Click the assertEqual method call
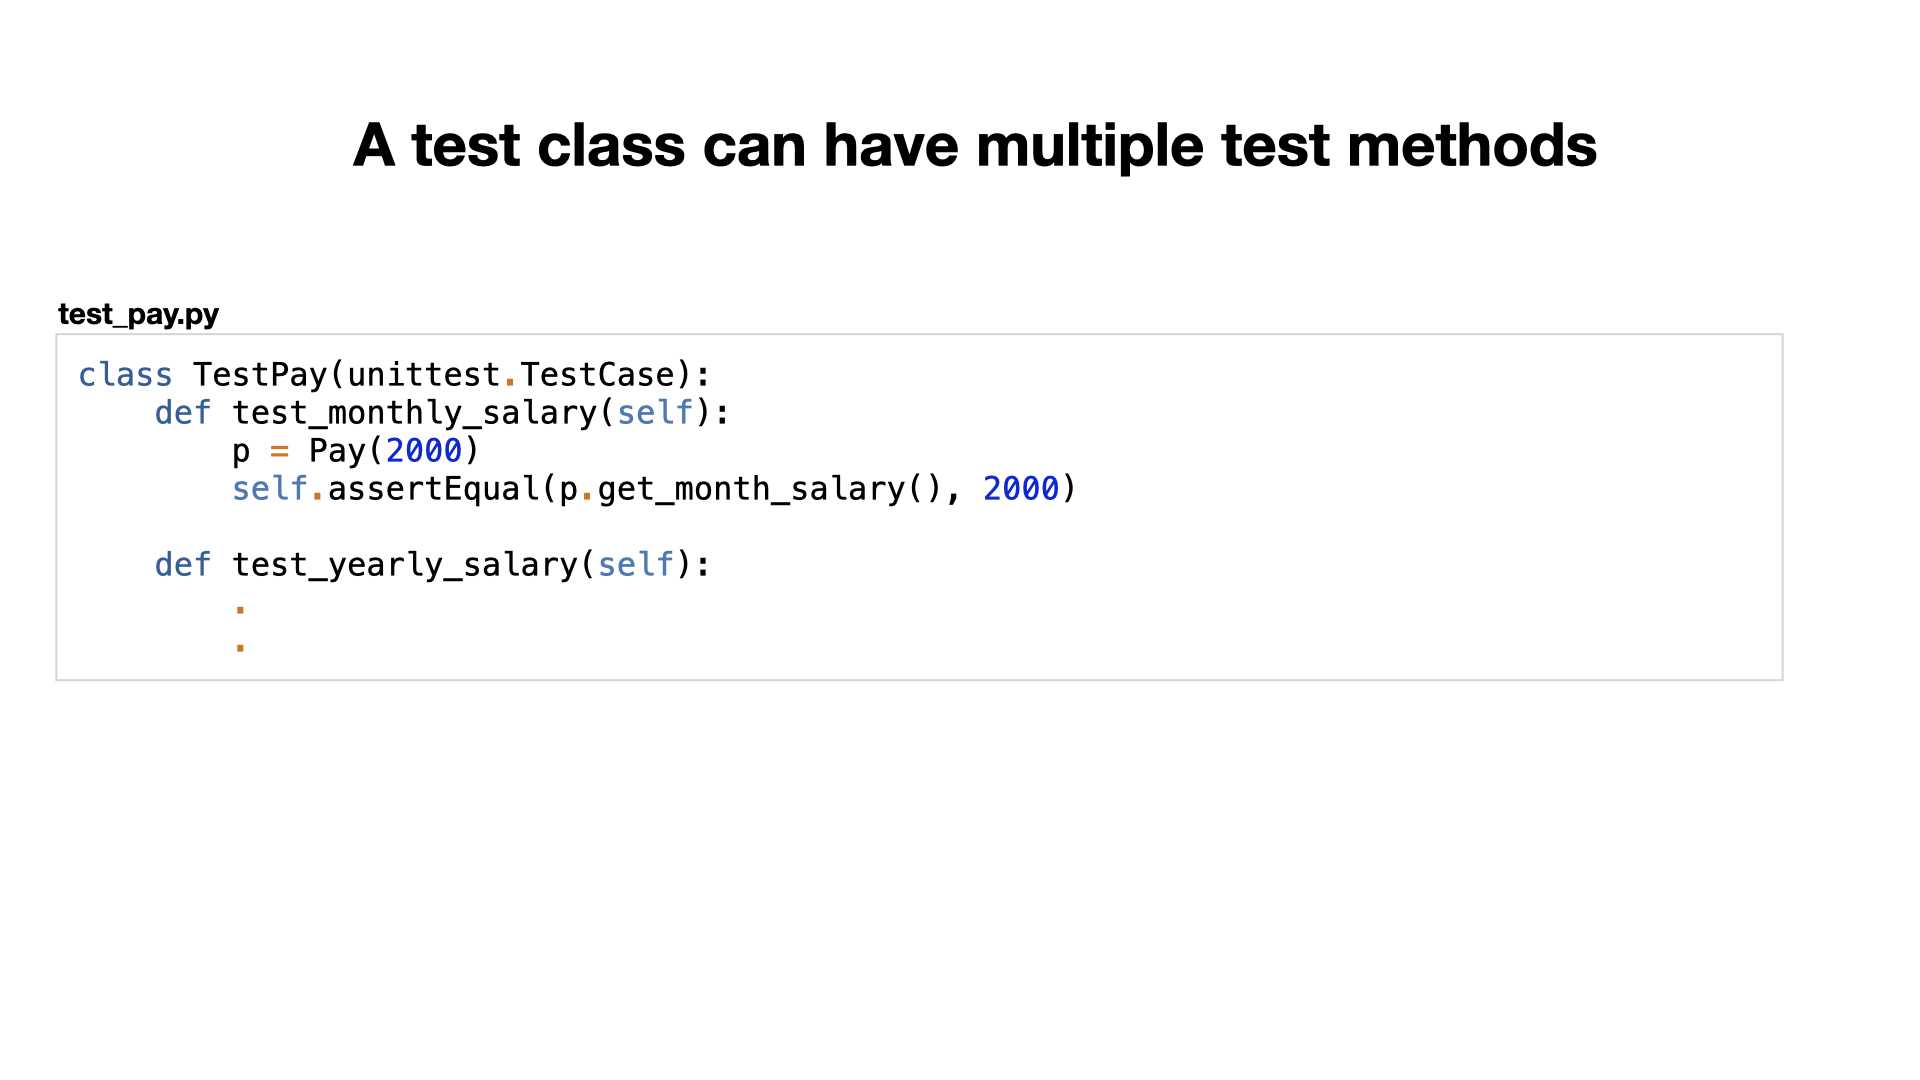 (x=433, y=489)
